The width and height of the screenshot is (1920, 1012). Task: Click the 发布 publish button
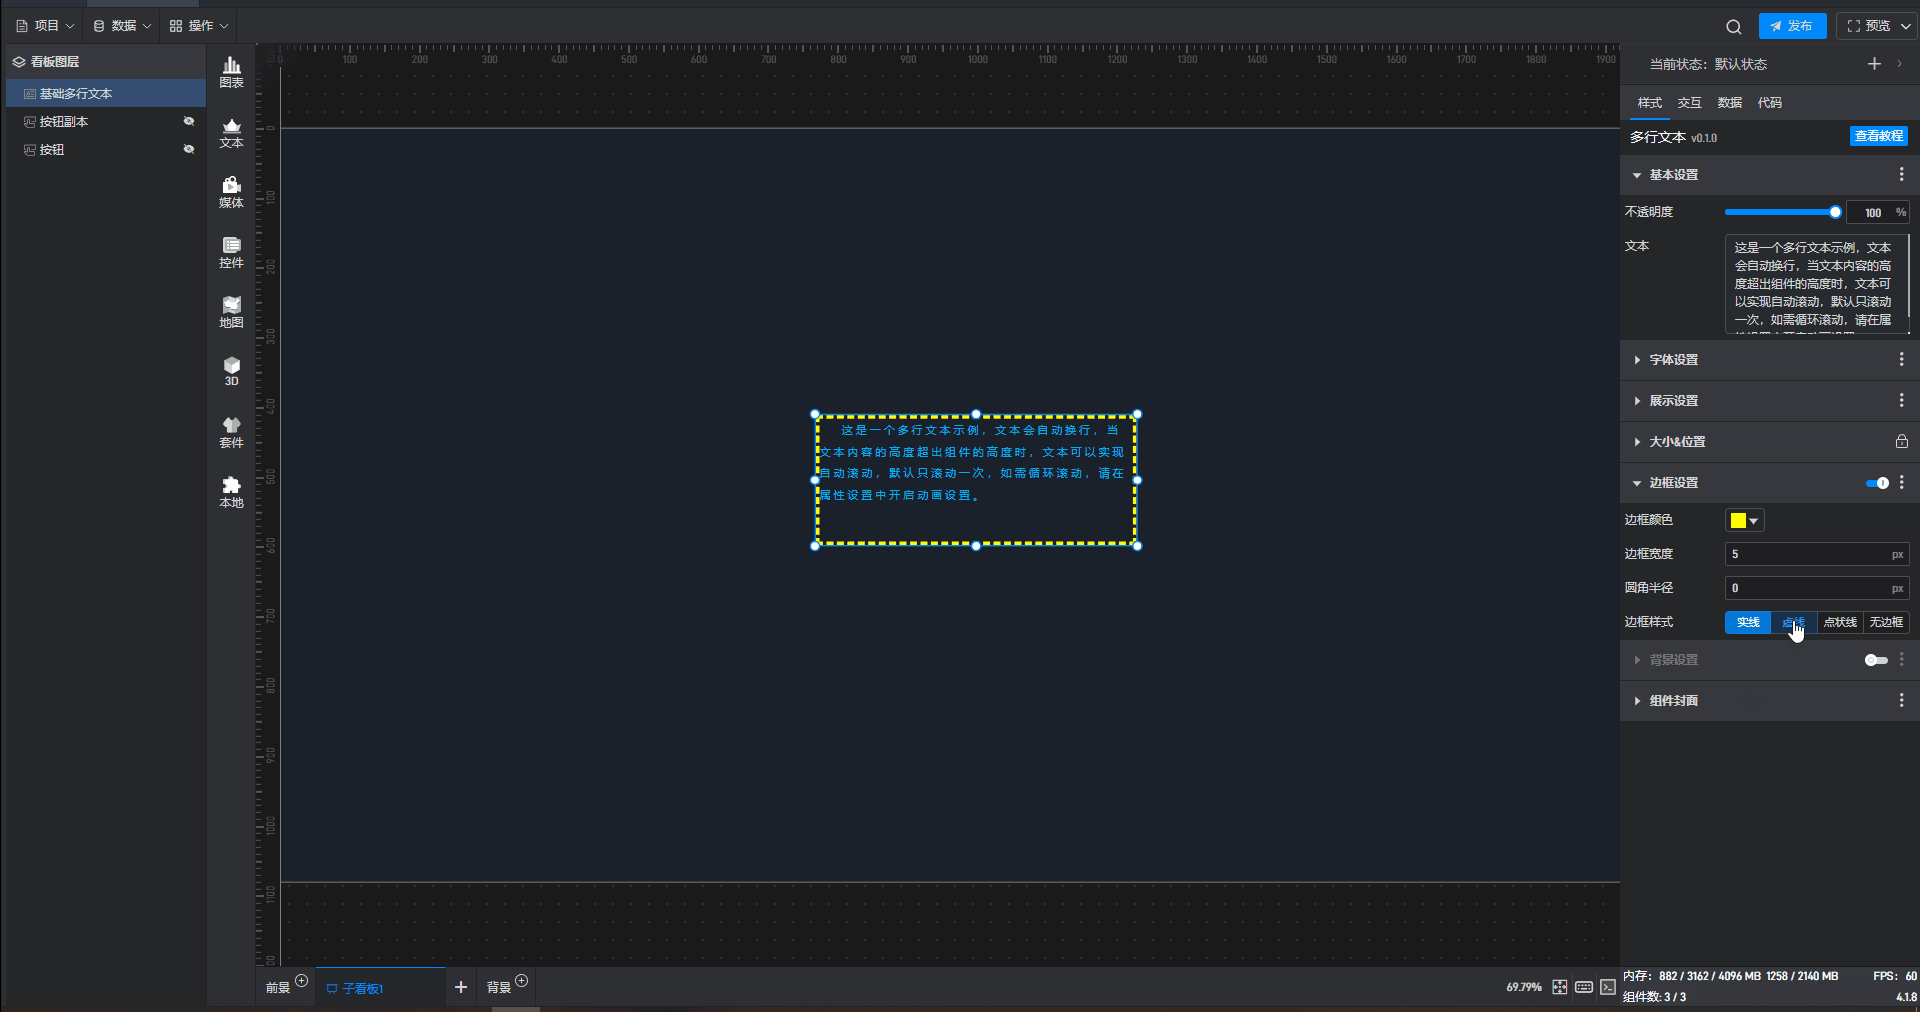[1792, 26]
